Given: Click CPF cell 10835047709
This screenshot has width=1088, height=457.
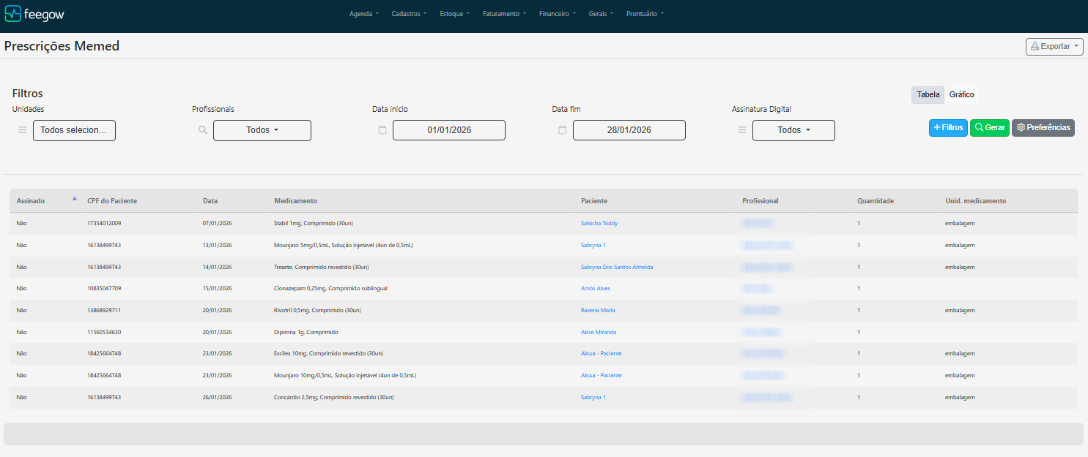Looking at the screenshot, I should coord(105,288).
